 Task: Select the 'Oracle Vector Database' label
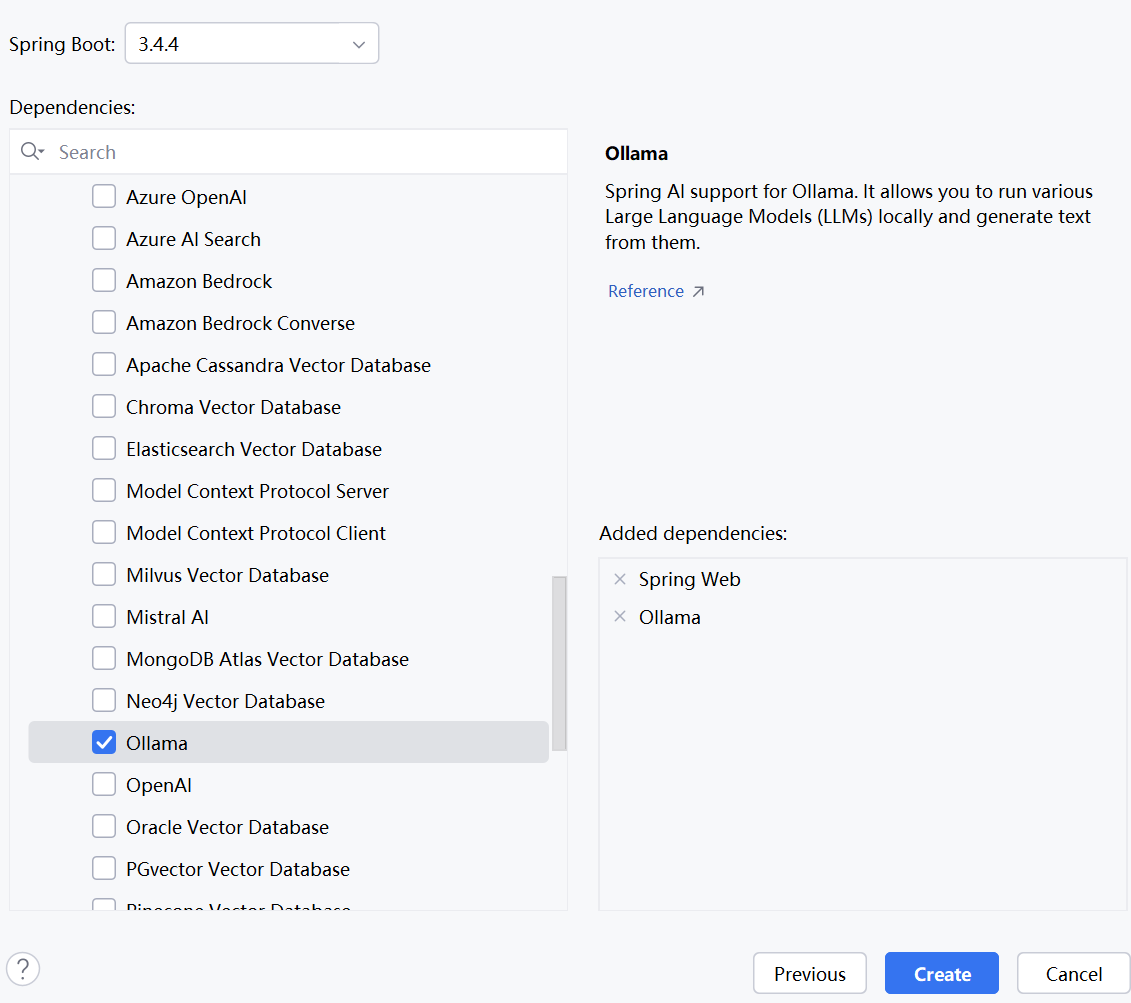[227, 827]
